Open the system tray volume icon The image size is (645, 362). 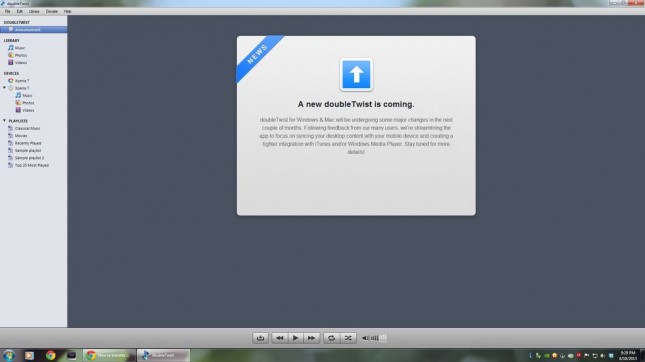(x=603, y=355)
